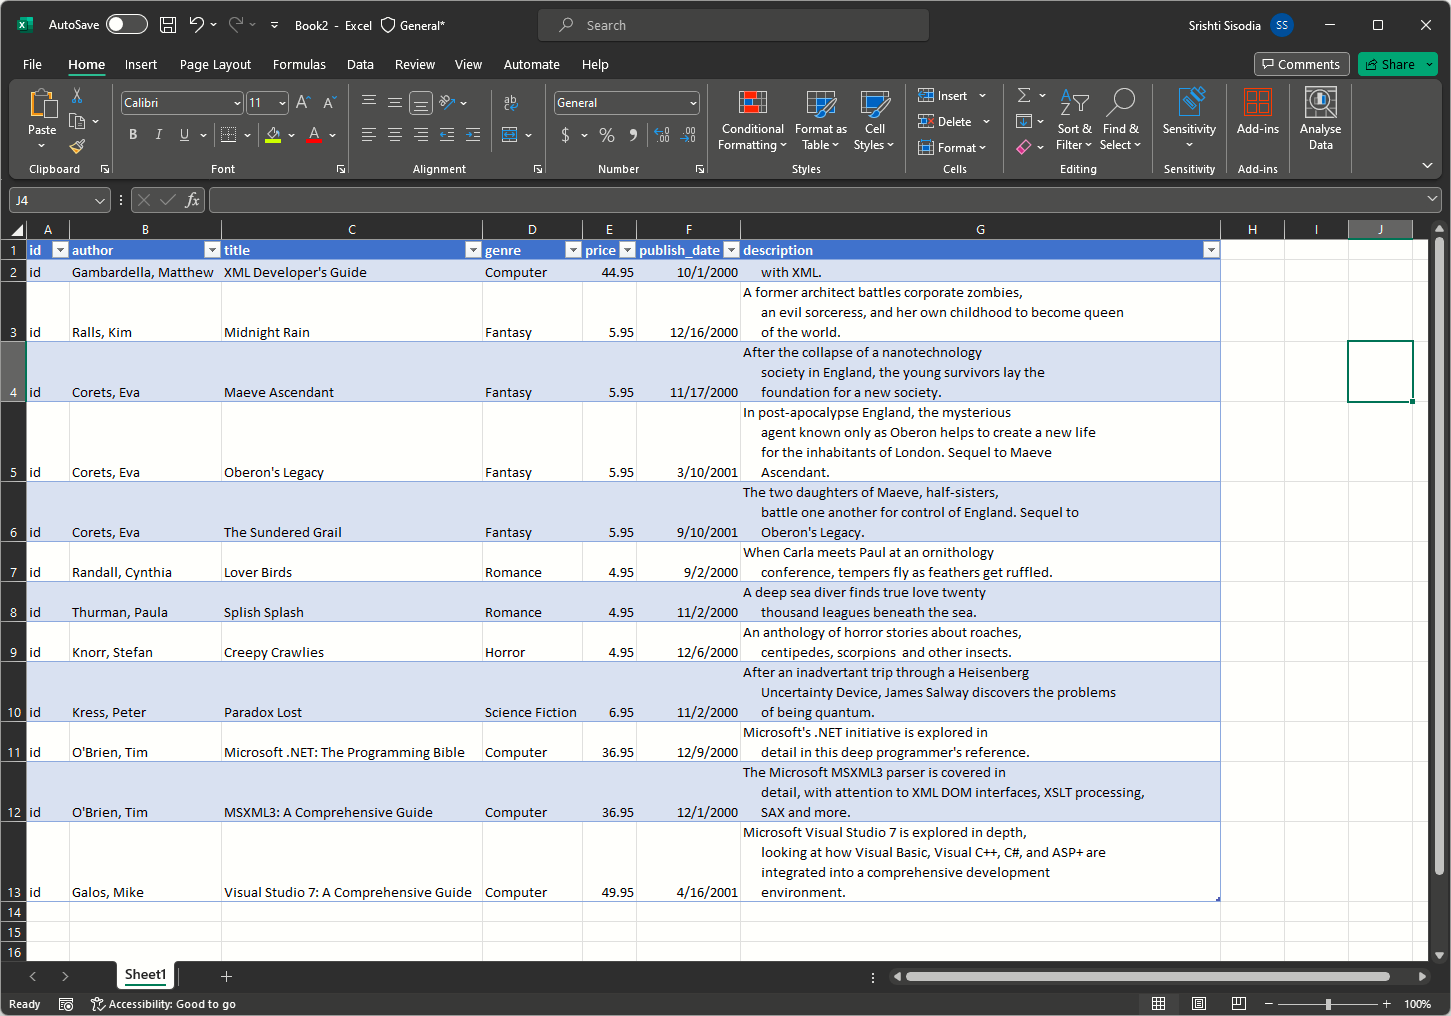The width and height of the screenshot is (1451, 1016).
Task: Click the Share button
Action: click(x=1389, y=65)
